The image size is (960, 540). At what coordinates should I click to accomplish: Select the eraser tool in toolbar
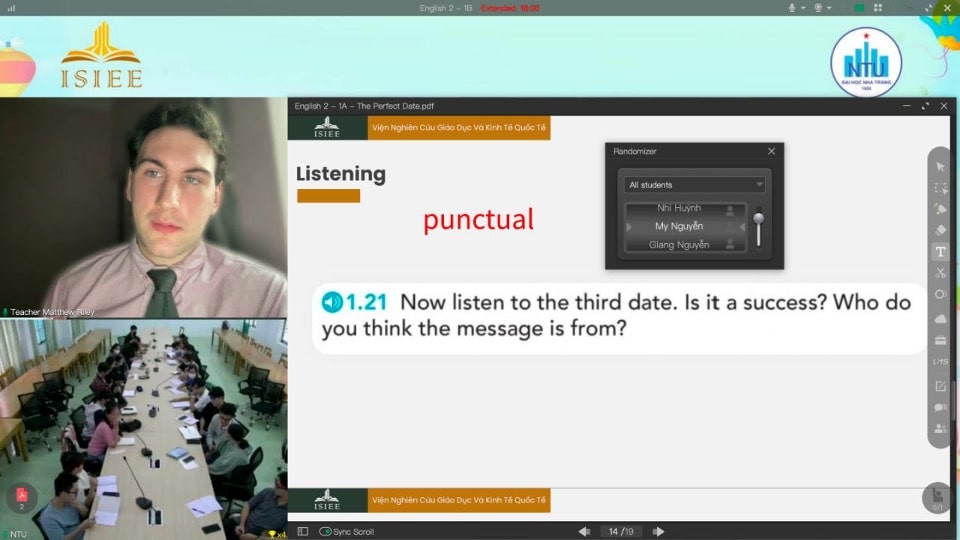click(940, 230)
